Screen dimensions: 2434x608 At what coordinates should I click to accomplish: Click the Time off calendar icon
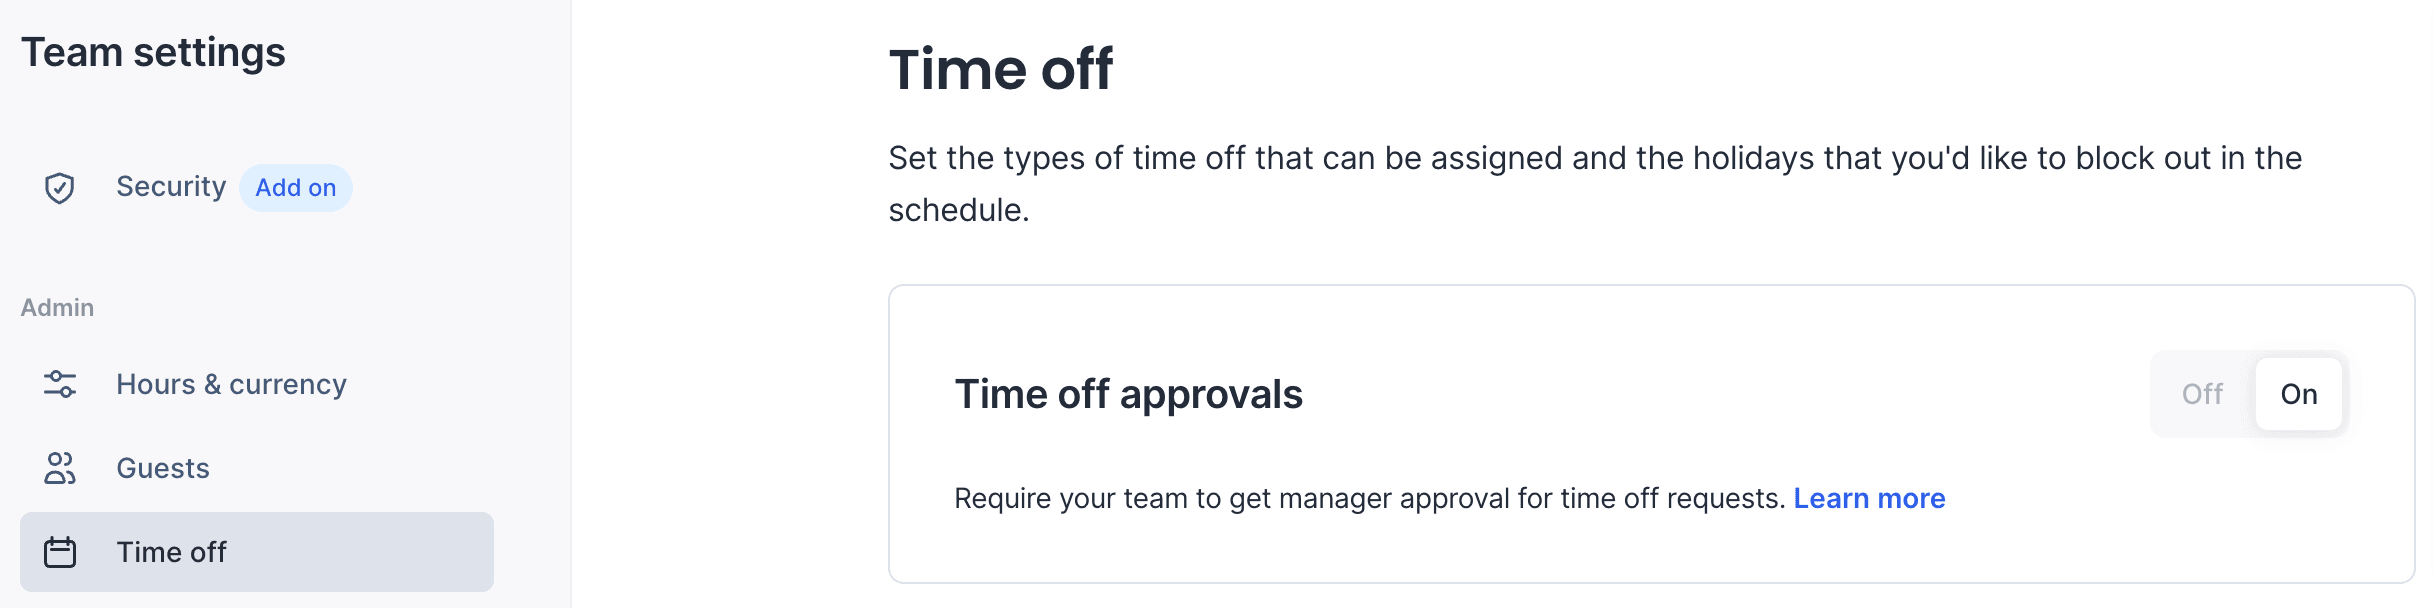tap(60, 552)
